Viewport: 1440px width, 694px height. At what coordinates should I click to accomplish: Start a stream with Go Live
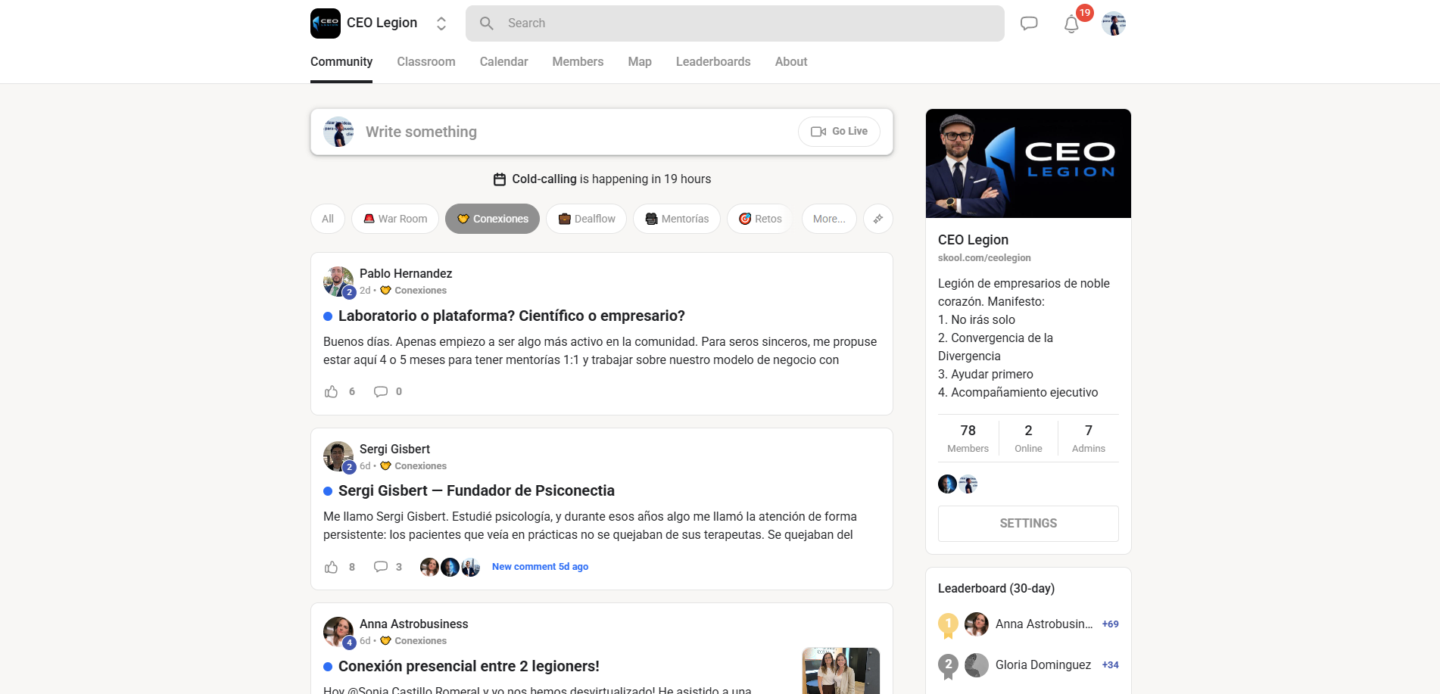pyautogui.click(x=840, y=132)
